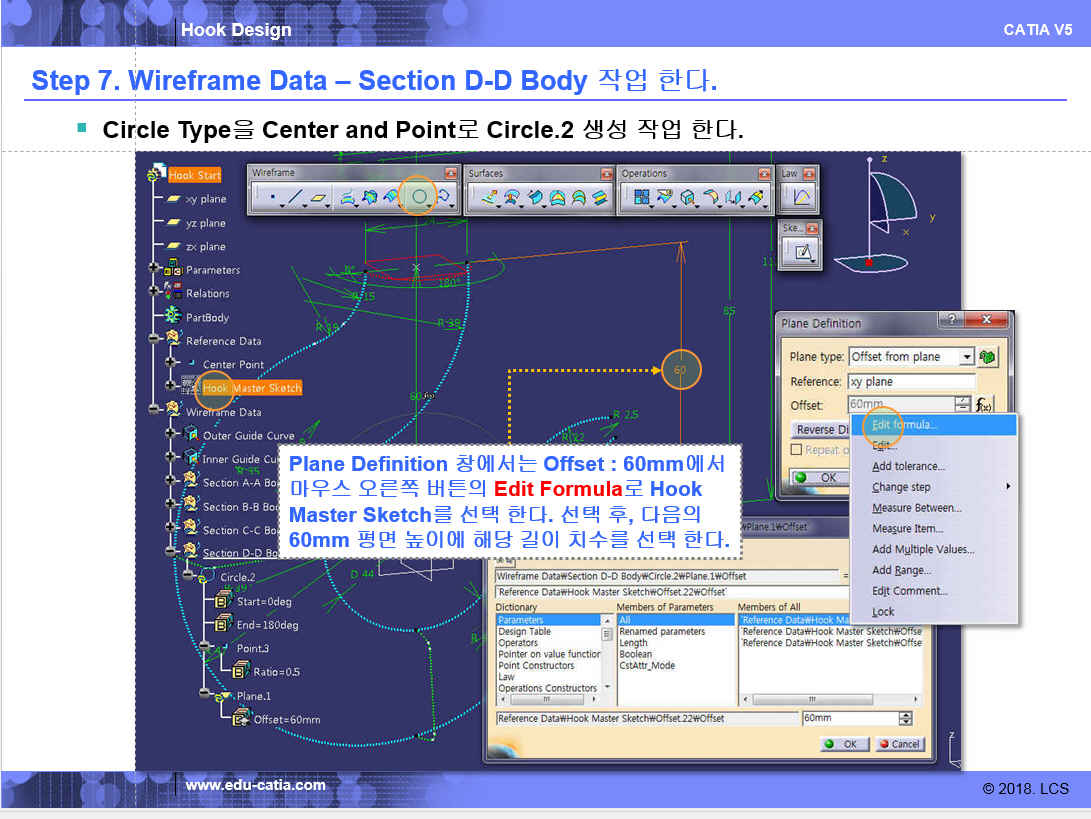This screenshot has width=1091, height=819.
Task: Click the Reference field showing xy plane
Action: coord(910,382)
